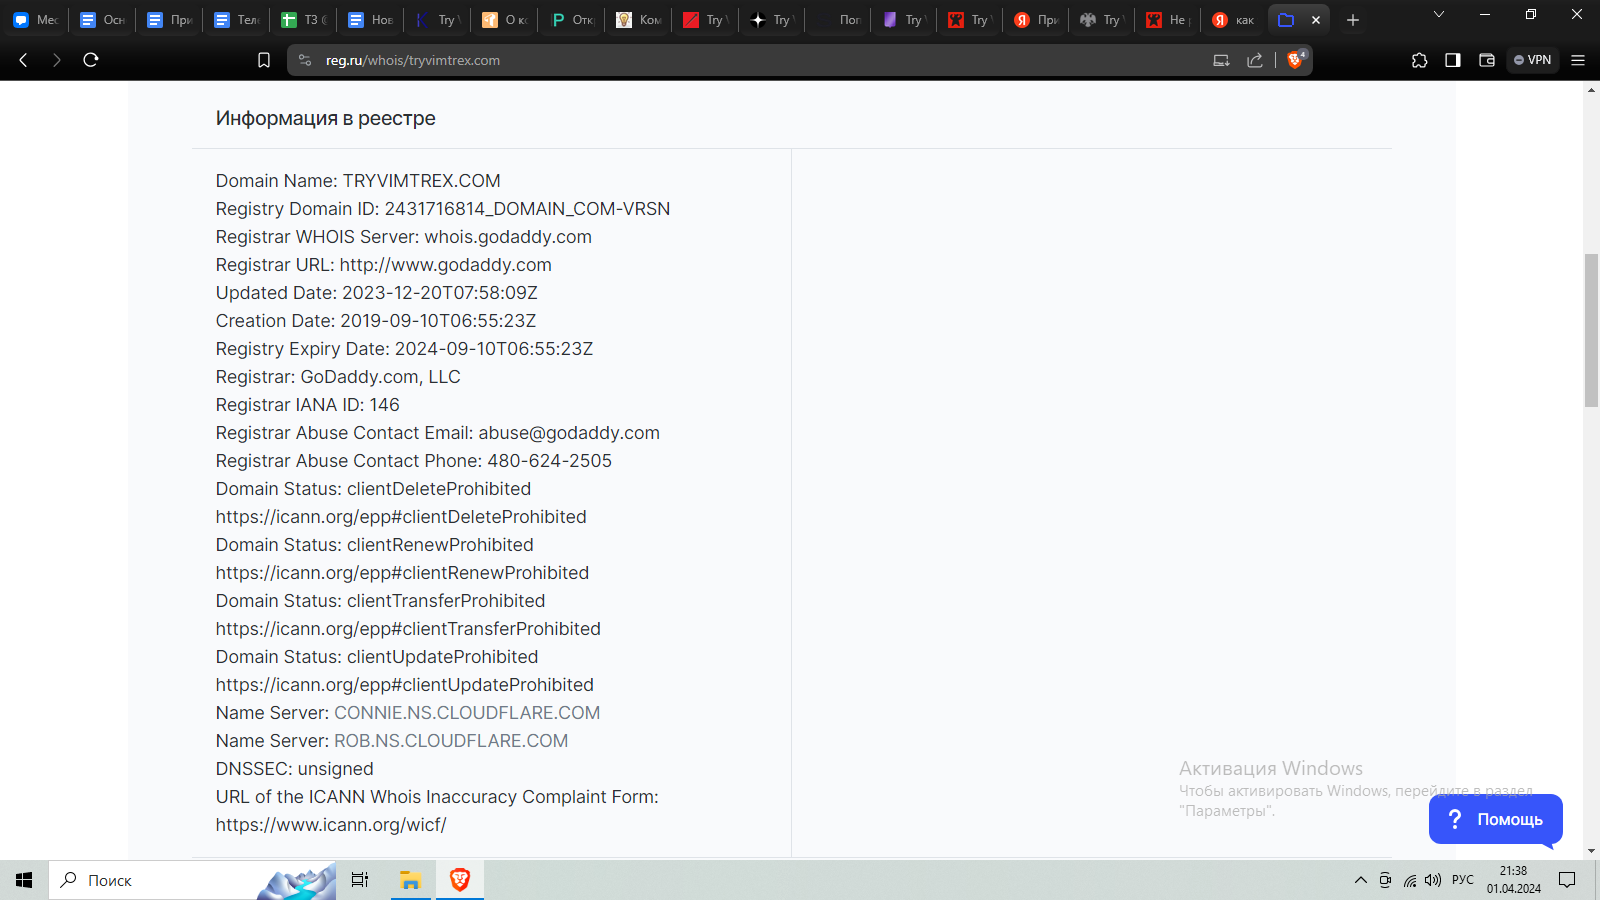Viewport: 1600px width, 900px height.
Task: Open a new tab with plus button
Action: click(1353, 20)
